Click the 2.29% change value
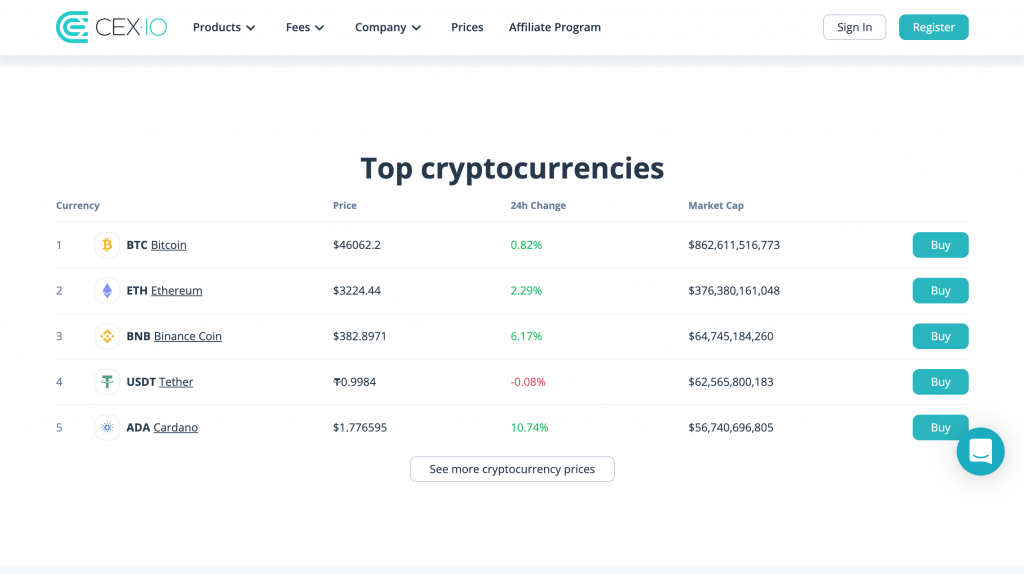 coord(526,291)
